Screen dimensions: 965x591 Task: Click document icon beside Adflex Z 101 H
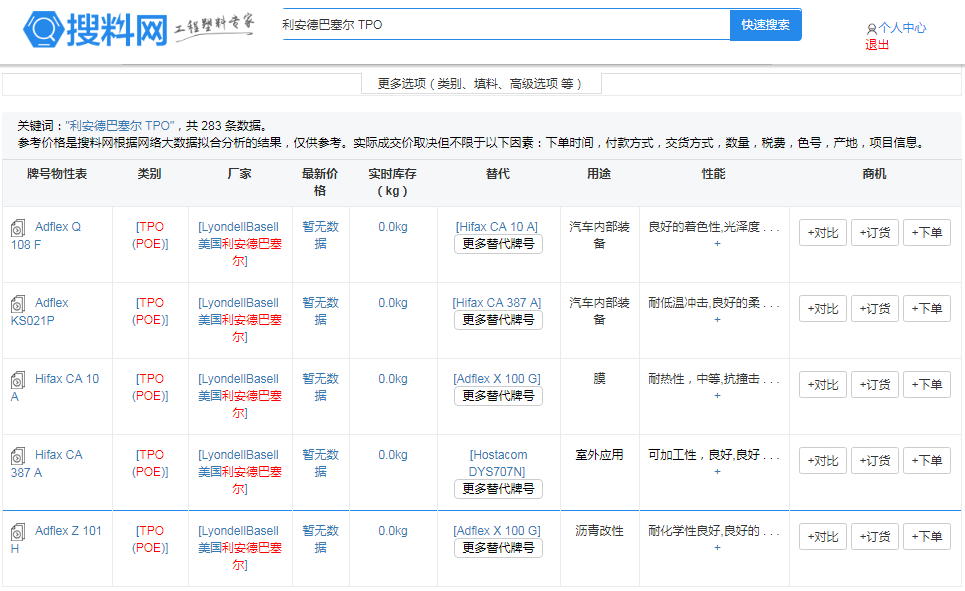point(18,532)
